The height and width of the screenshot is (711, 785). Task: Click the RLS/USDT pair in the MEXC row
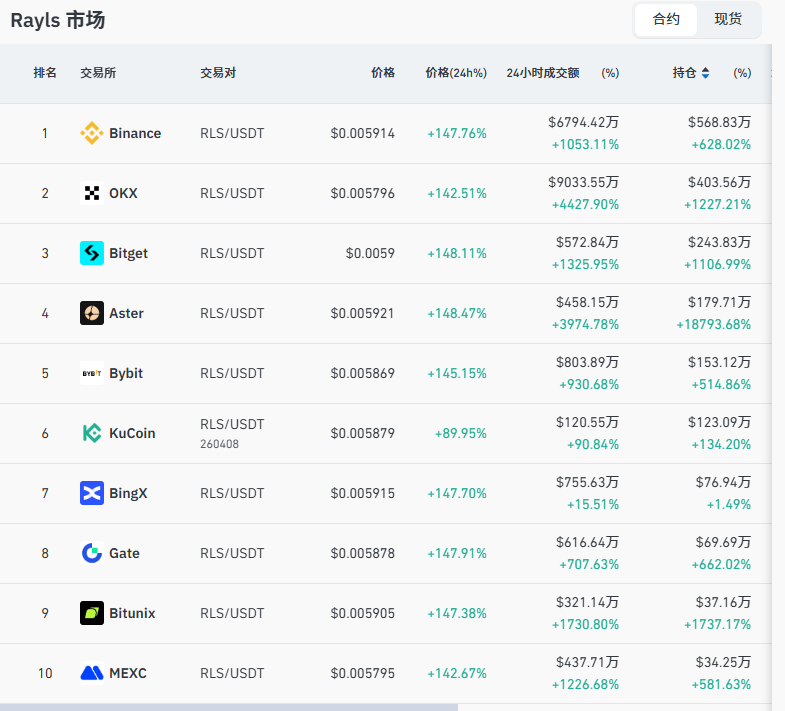click(232, 673)
